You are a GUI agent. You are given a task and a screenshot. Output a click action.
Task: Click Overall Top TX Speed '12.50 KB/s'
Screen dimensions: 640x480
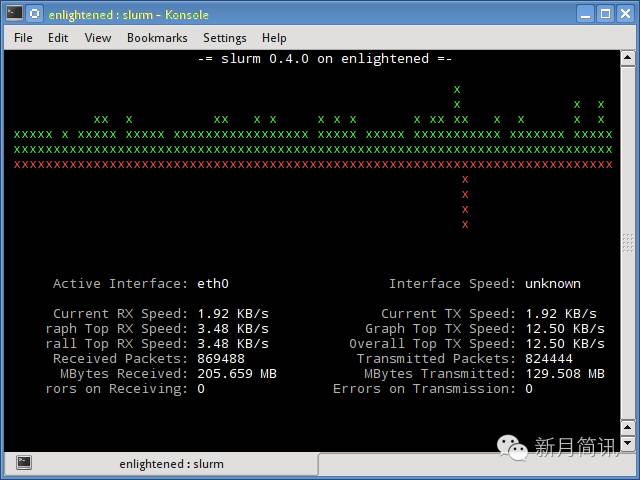tap(565, 344)
